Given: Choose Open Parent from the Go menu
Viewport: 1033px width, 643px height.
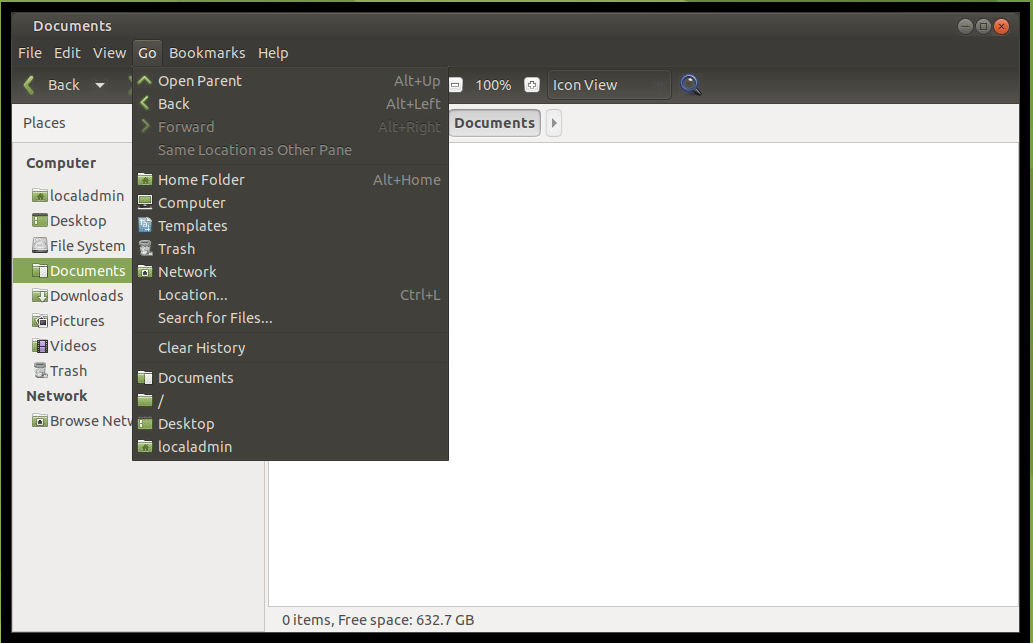Looking at the screenshot, I should [x=200, y=81].
